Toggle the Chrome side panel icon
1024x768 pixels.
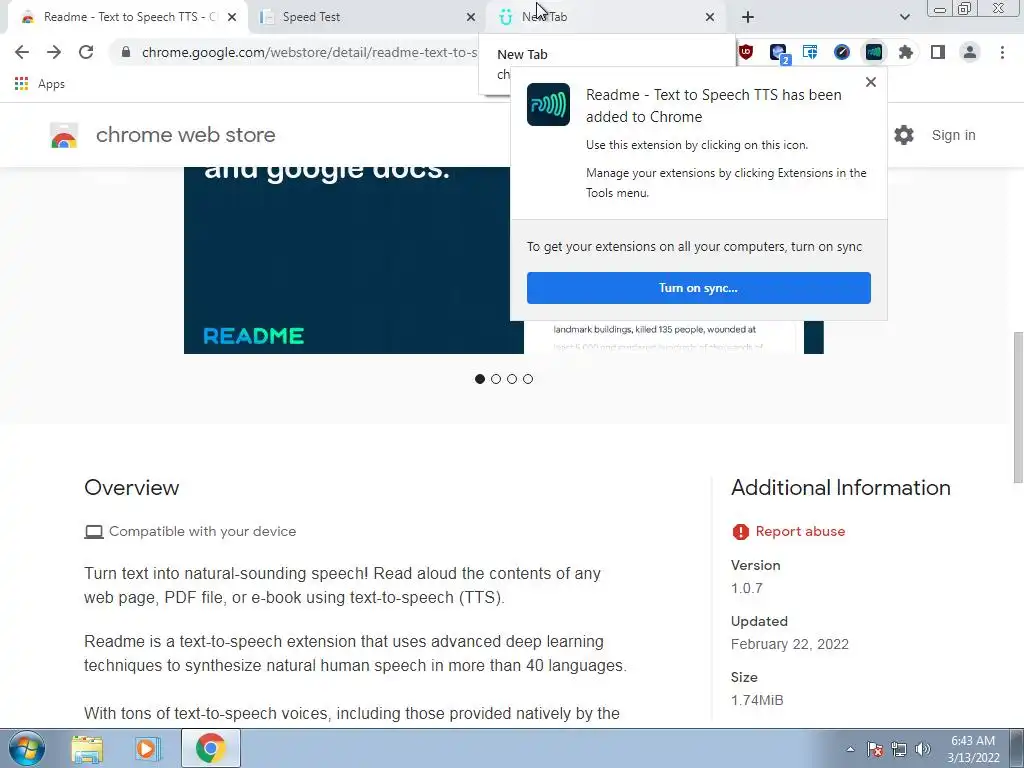click(938, 52)
